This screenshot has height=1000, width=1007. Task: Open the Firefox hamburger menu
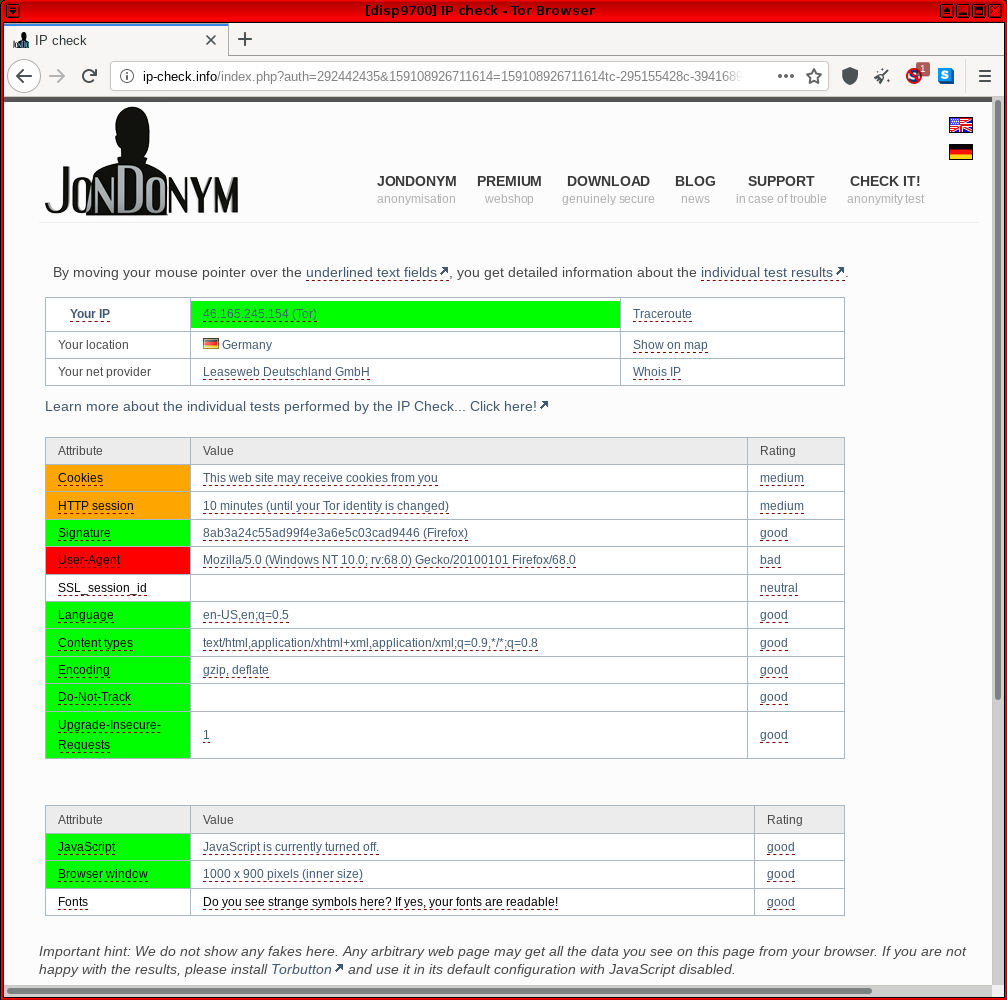pos(985,76)
